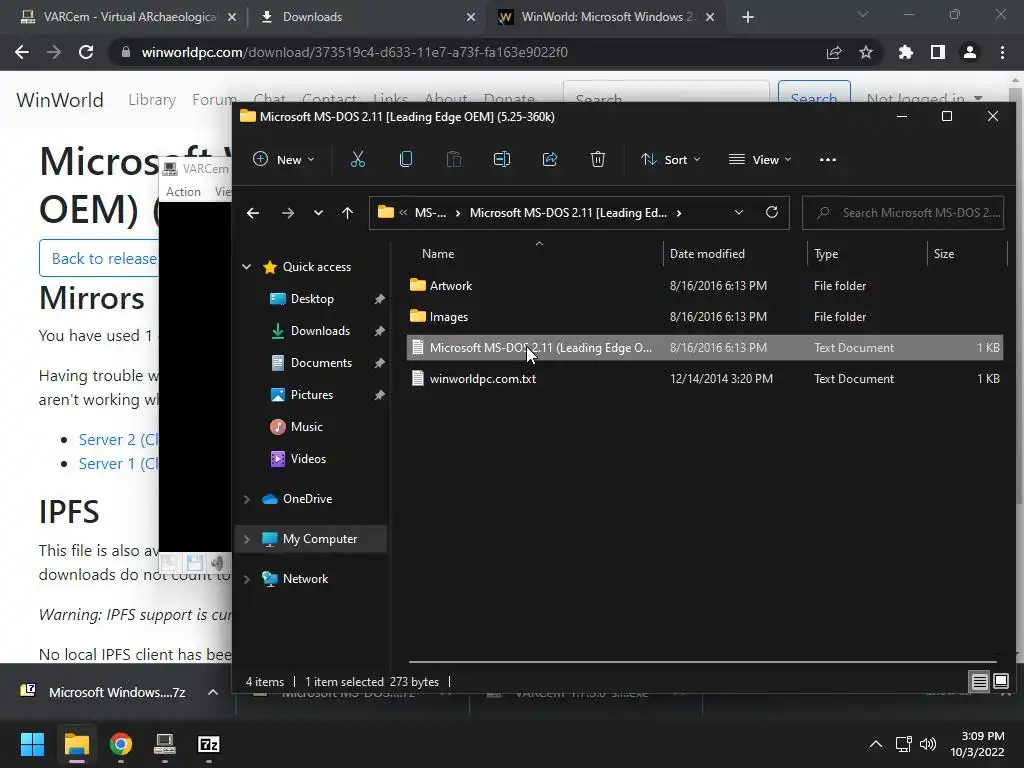The height and width of the screenshot is (768, 1024).
Task: Click the WinWorld home logo link
Action: point(59,100)
